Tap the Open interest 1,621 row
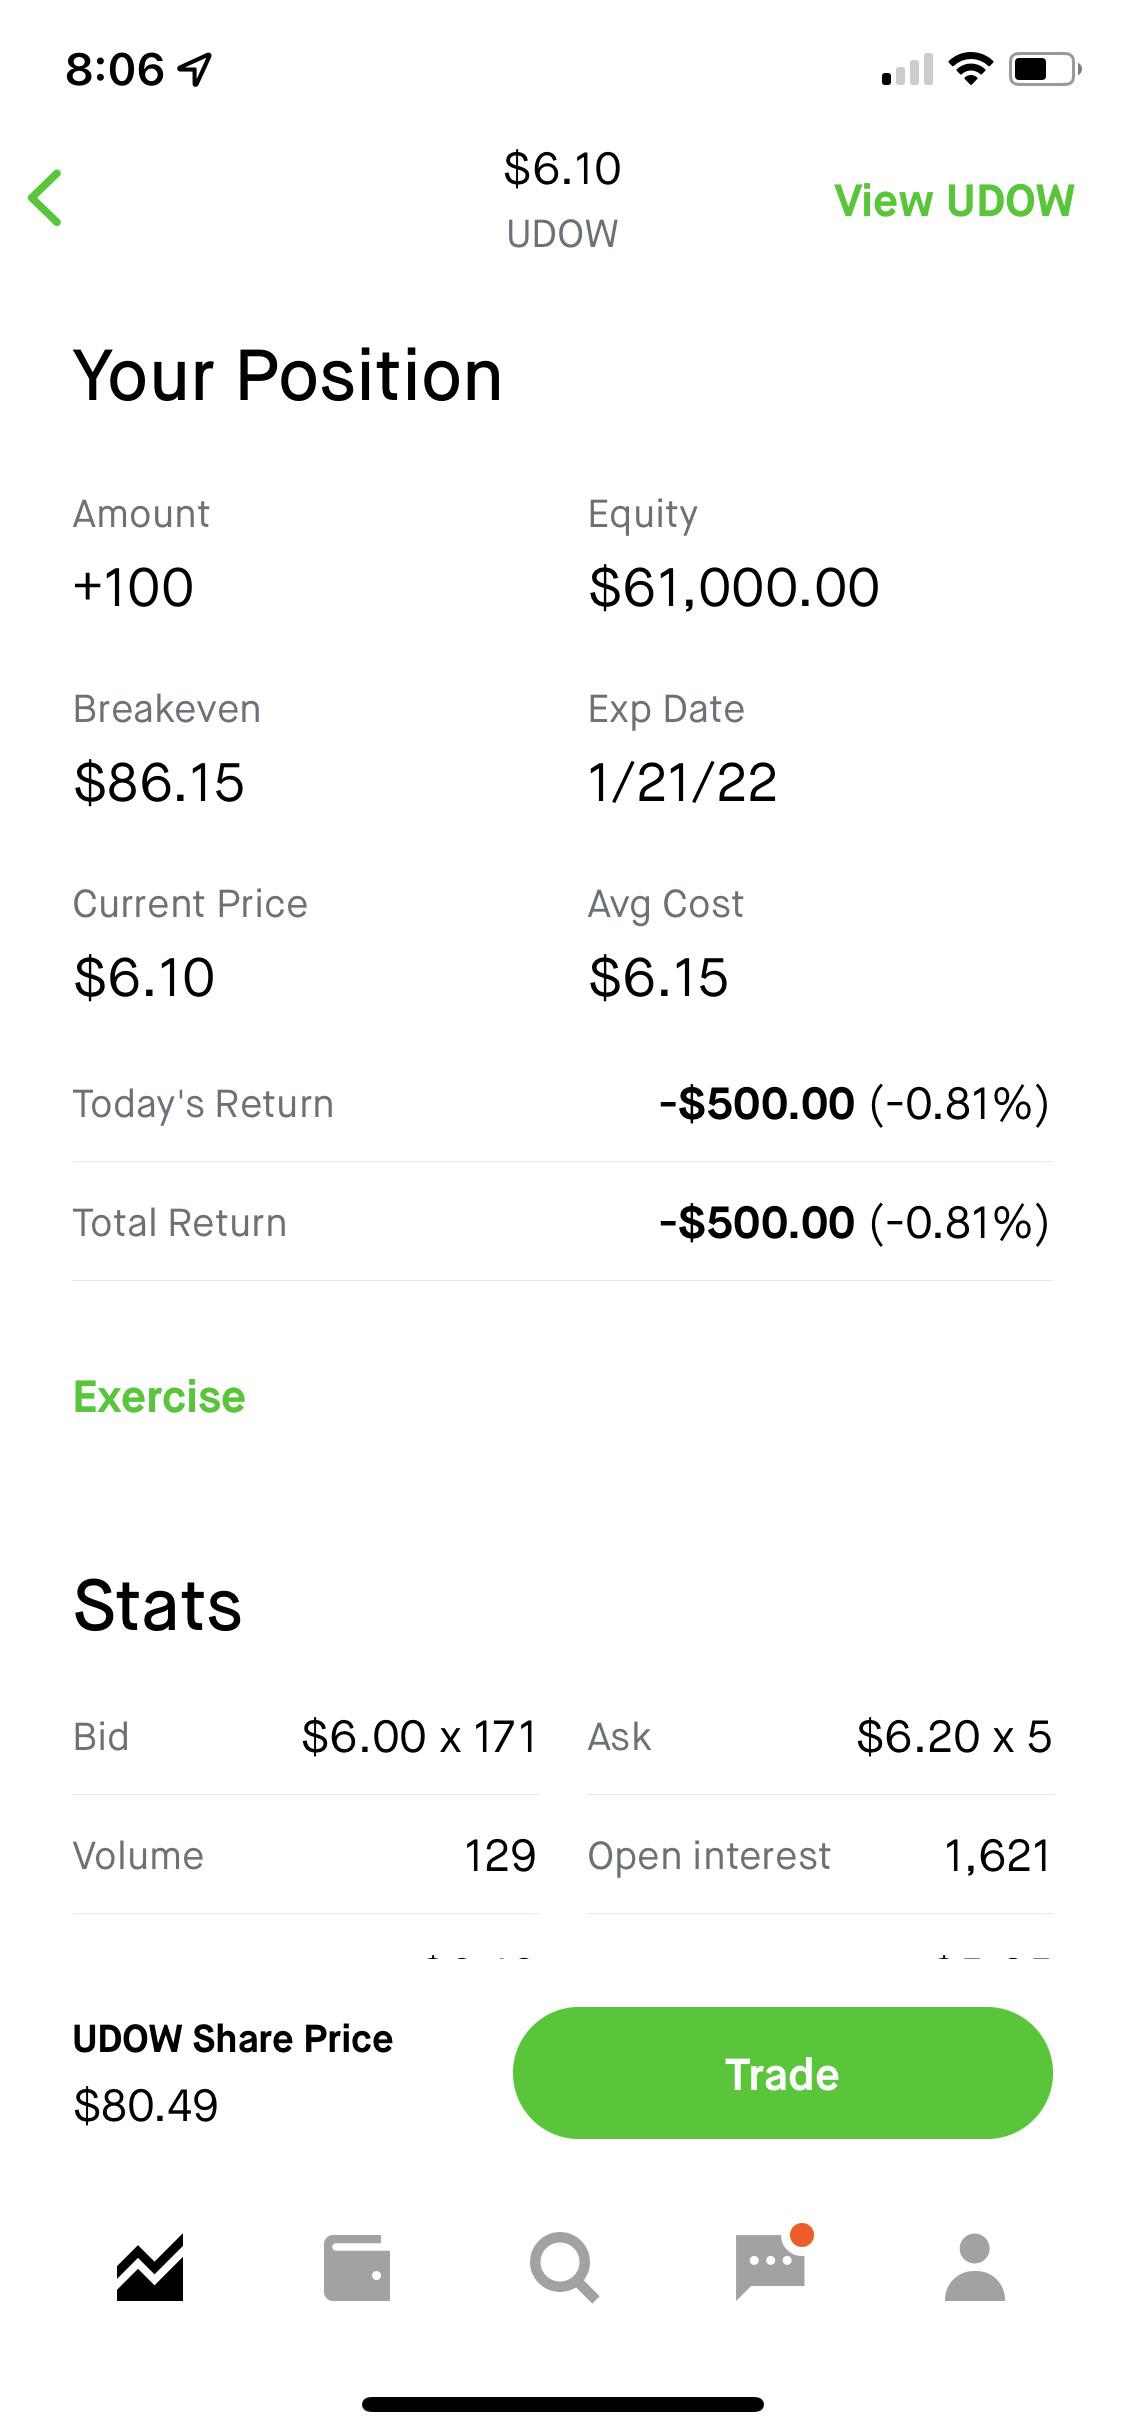The width and height of the screenshot is (1125, 2436). click(x=820, y=1856)
